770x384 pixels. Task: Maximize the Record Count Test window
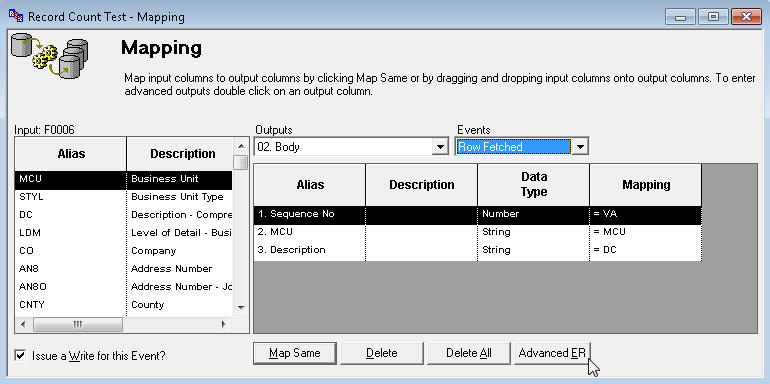(x=713, y=16)
